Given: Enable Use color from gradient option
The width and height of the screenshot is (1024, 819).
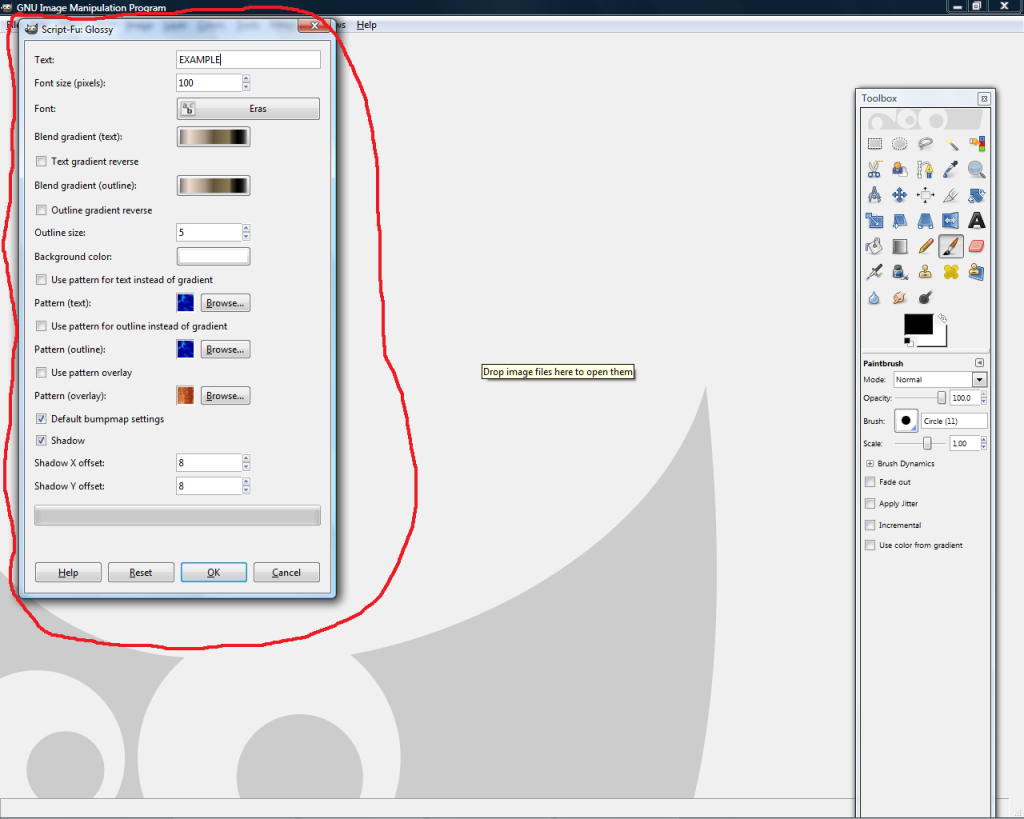Looking at the screenshot, I should coord(870,545).
